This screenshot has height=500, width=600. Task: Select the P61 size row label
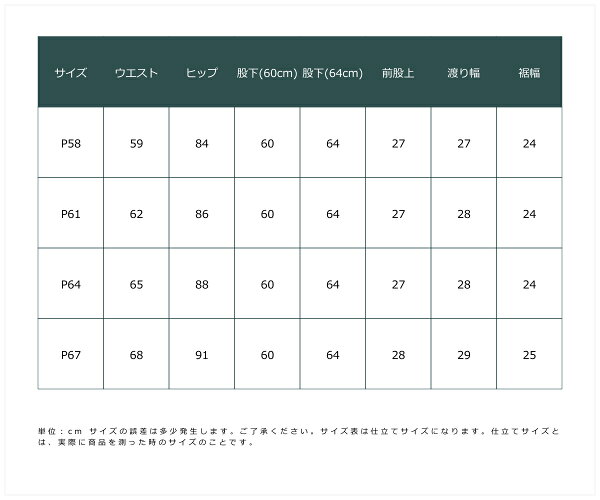point(71,214)
